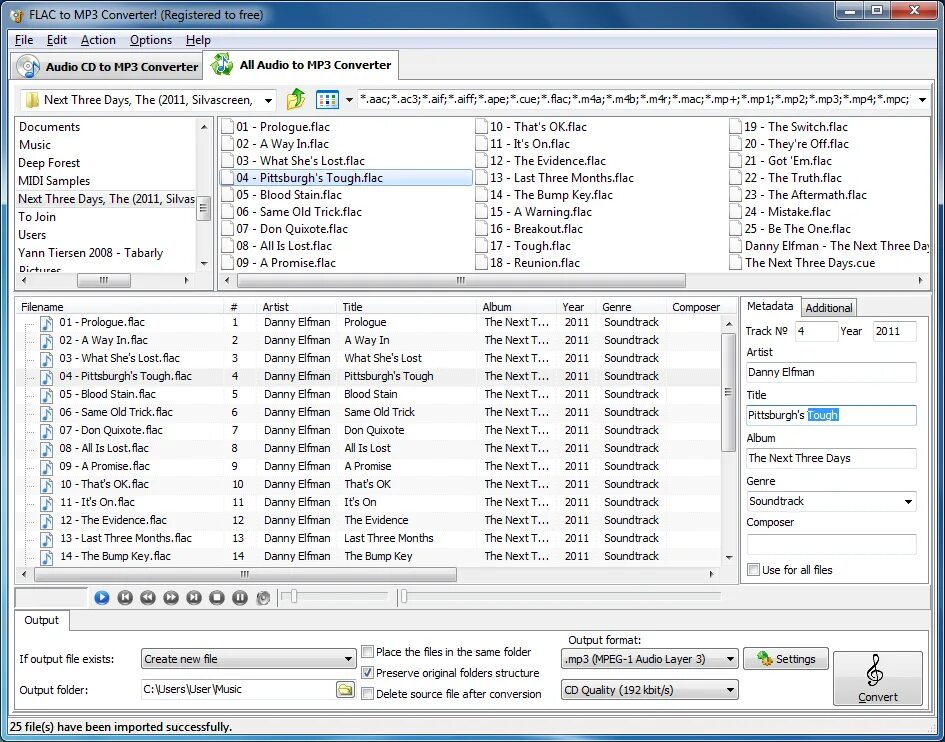This screenshot has width=945, height=742.
Task: Select the Output tab
Action: (42, 620)
